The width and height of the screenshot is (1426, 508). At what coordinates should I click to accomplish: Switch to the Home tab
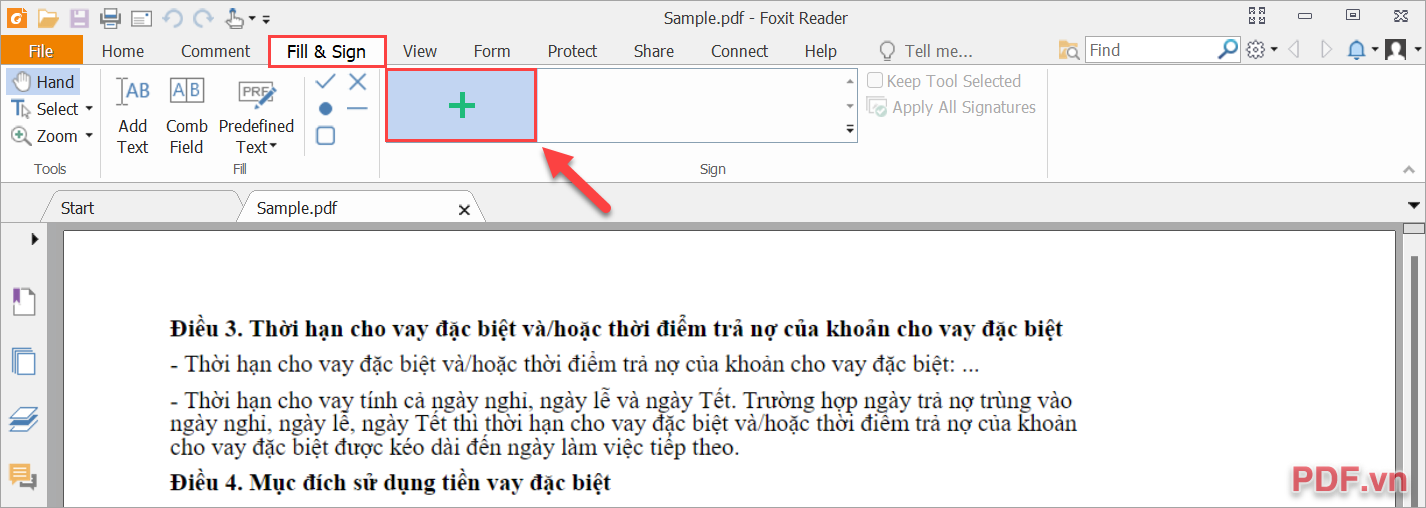(122, 51)
